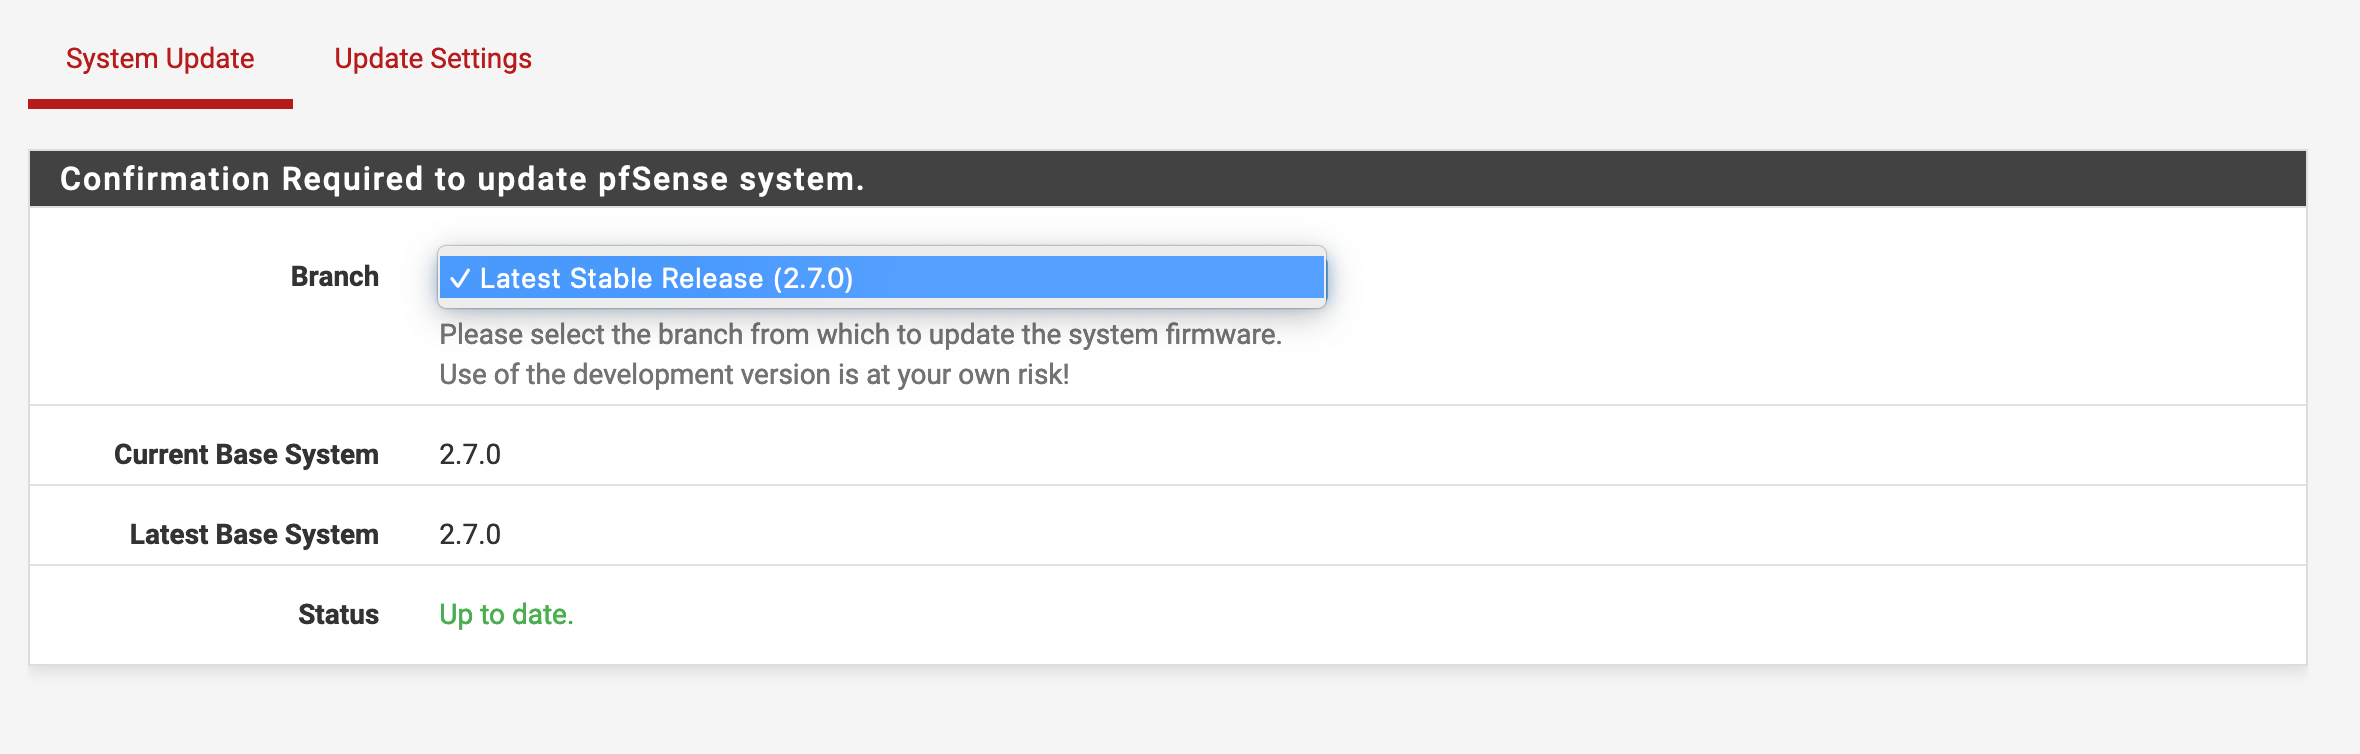Switch to the Update Settings tab
This screenshot has height=754, width=2360.
(432, 59)
